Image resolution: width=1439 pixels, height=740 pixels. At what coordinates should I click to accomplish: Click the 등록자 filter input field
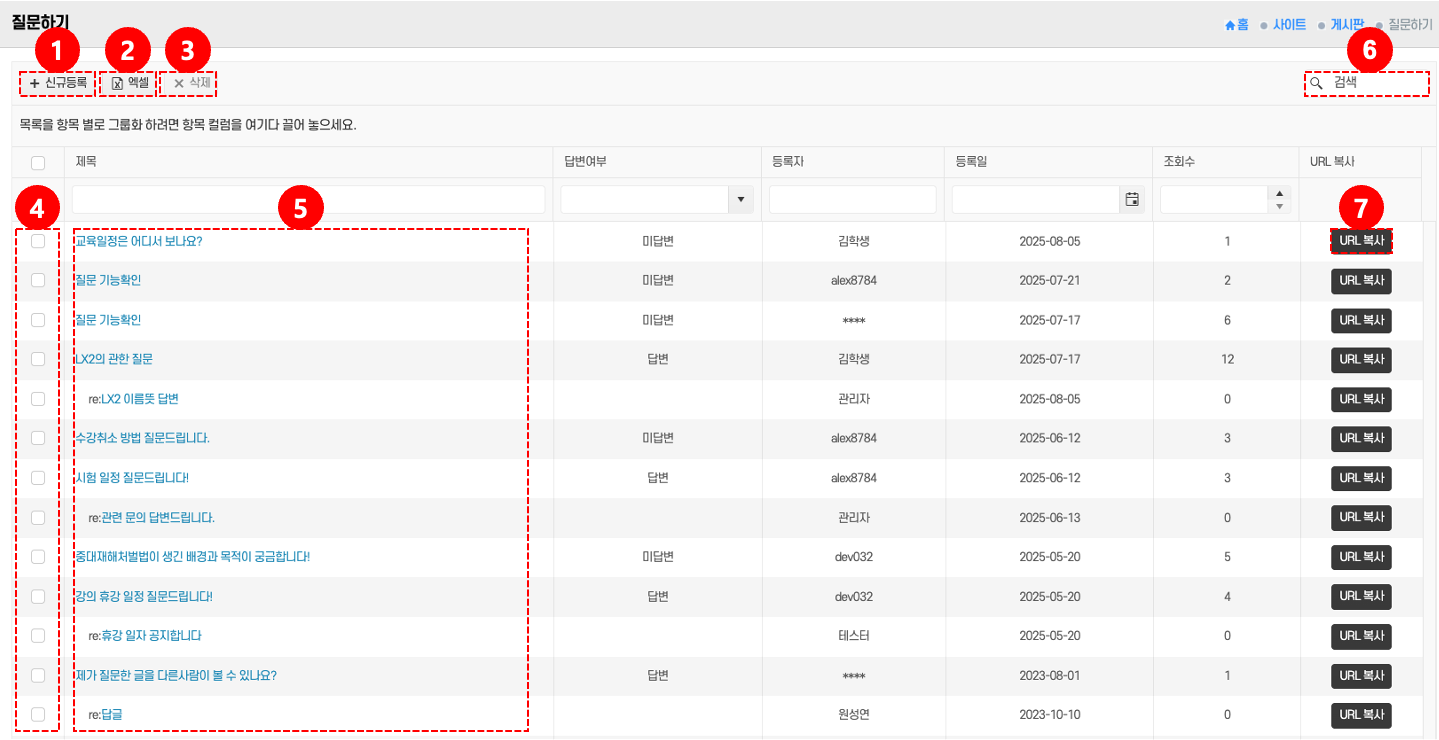tap(852, 200)
